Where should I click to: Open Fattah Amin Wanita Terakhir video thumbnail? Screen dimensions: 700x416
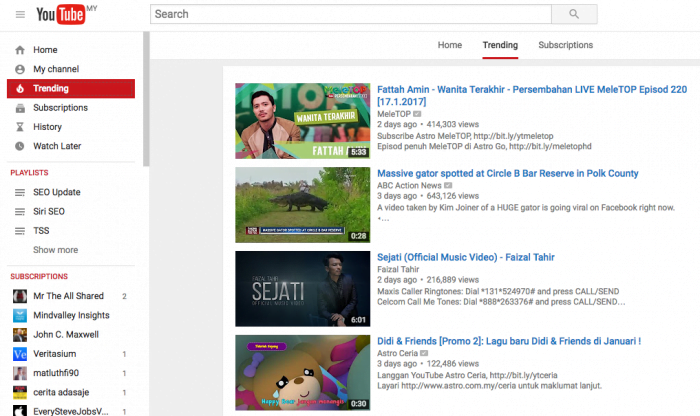pyautogui.click(x=303, y=121)
